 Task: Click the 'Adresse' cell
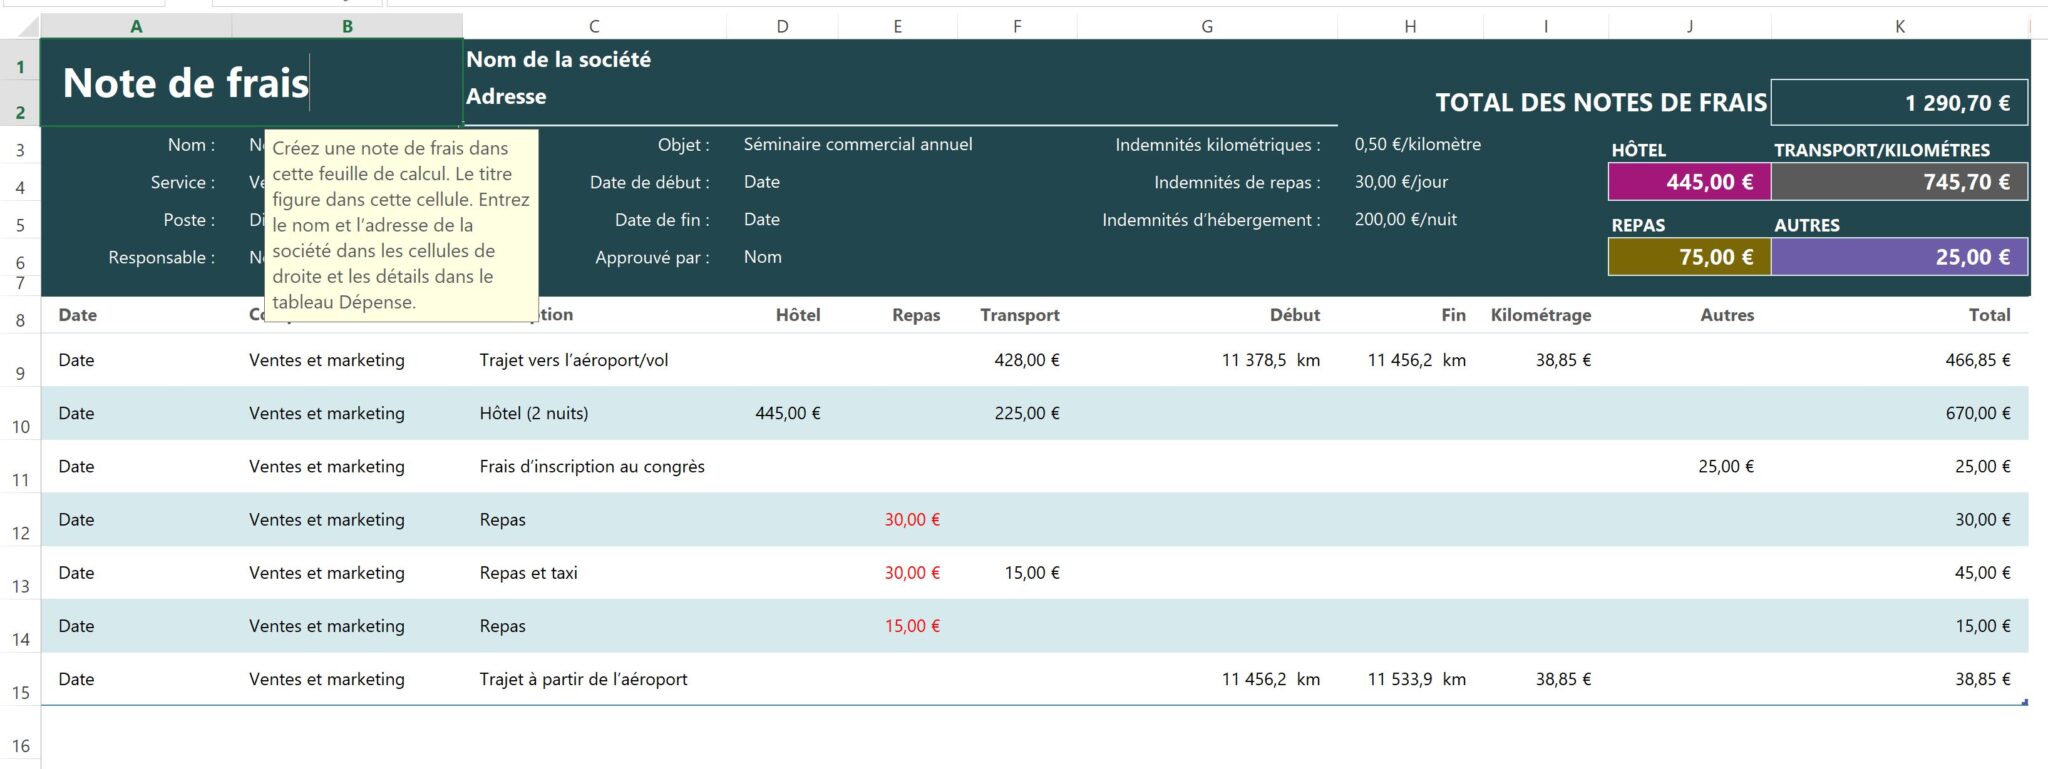(506, 97)
